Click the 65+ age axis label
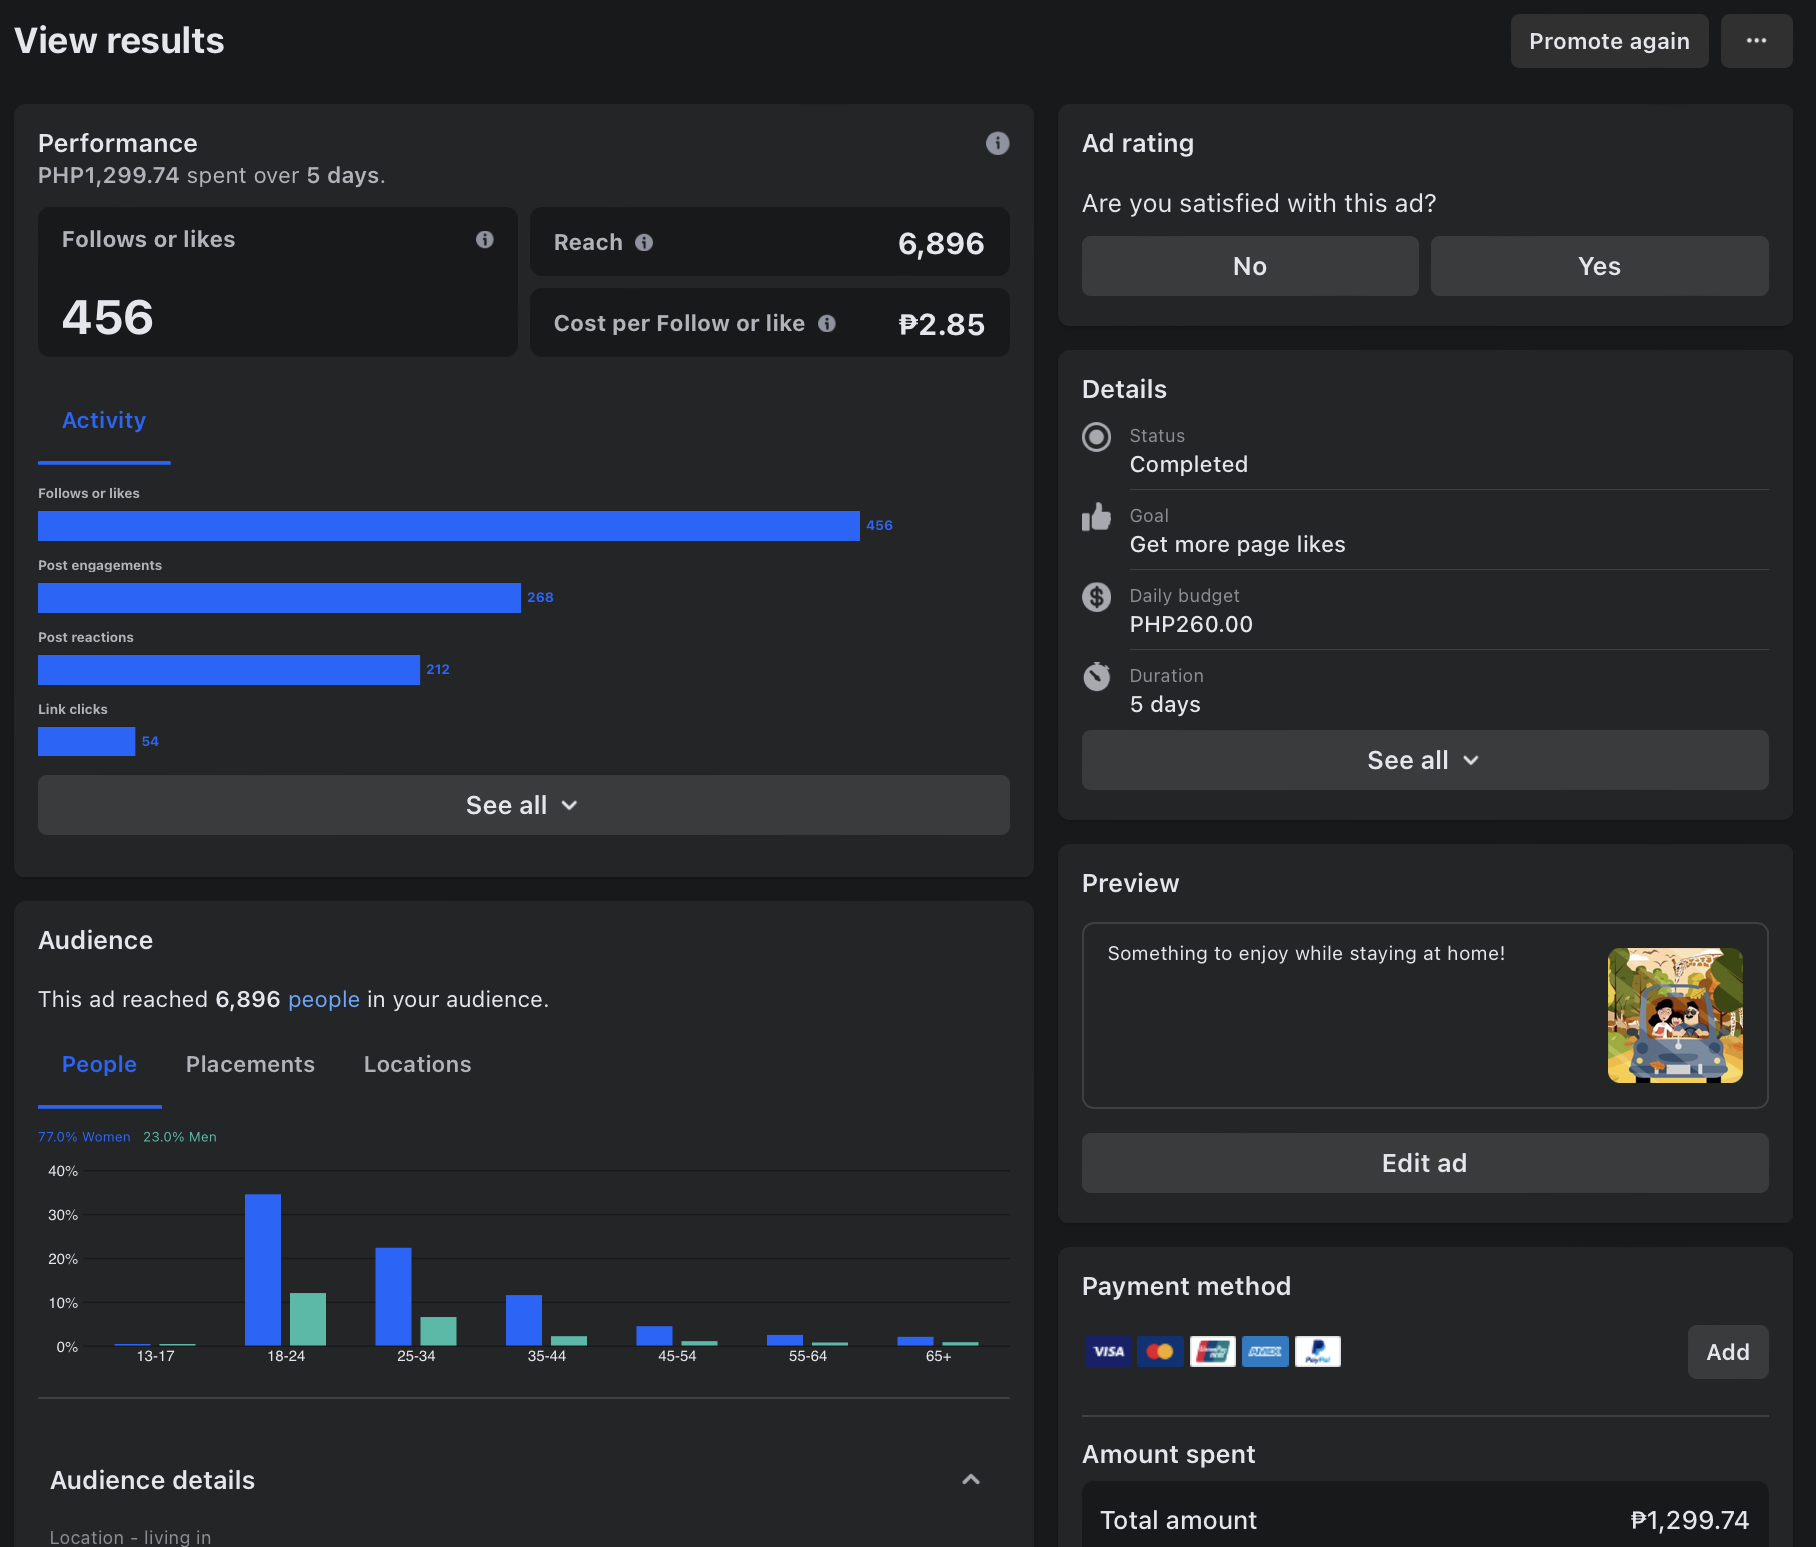1816x1547 pixels. (x=938, y=1357)
